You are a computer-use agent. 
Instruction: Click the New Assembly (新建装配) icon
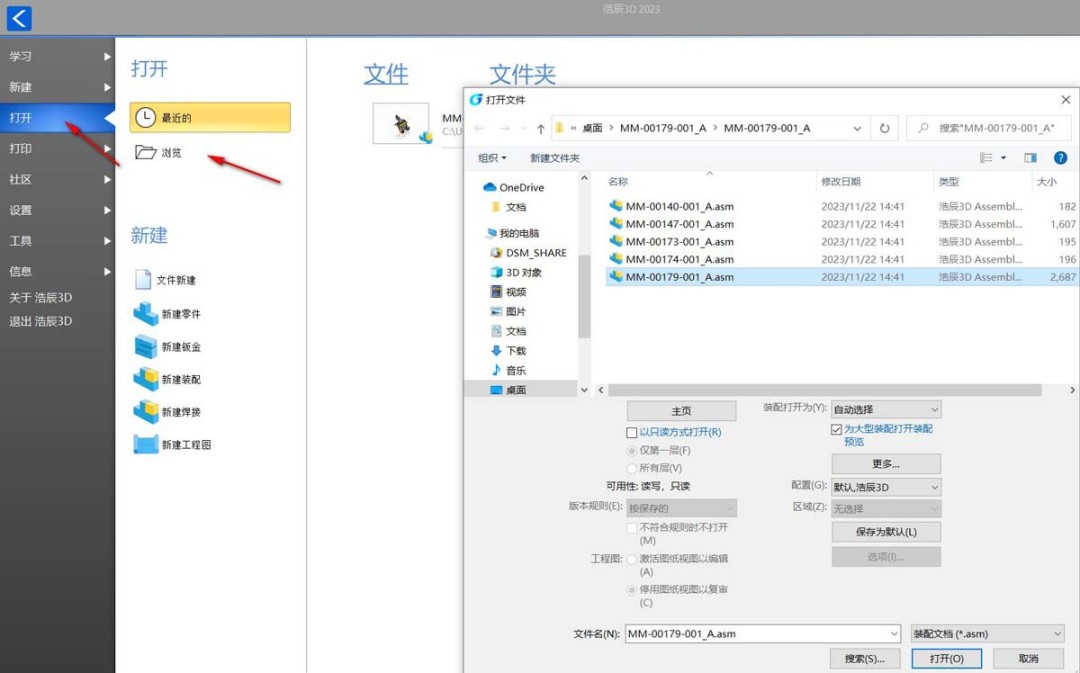[146, 380]
